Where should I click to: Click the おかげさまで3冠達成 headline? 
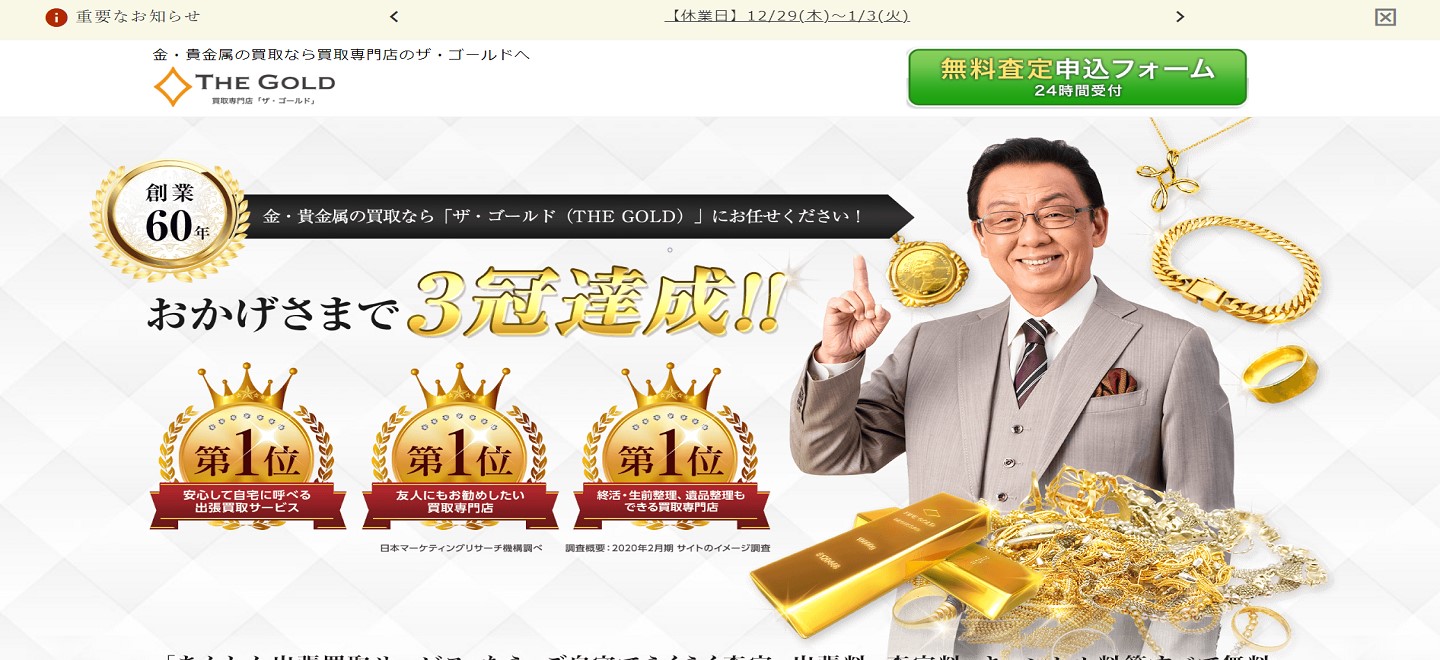[x=464, y=305]
